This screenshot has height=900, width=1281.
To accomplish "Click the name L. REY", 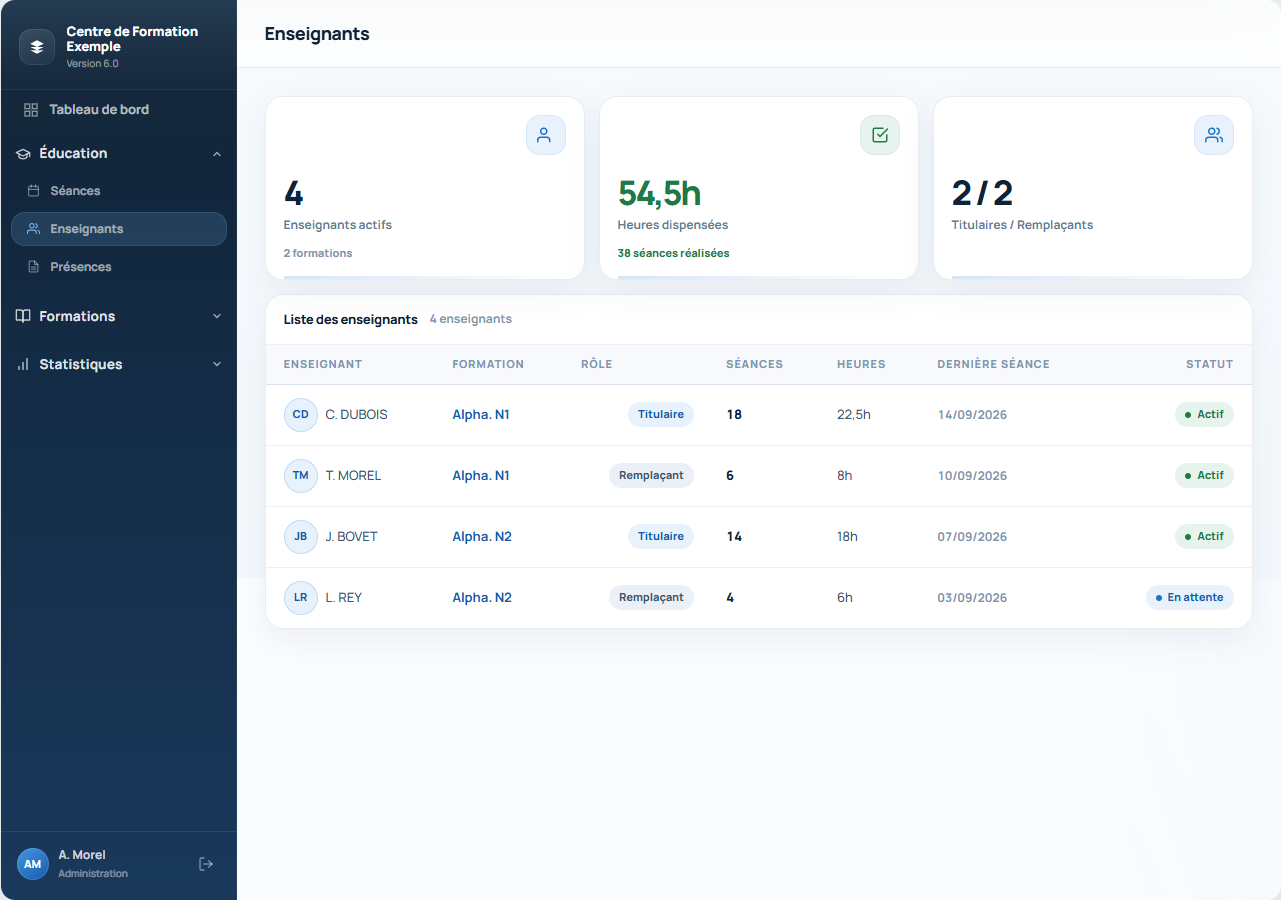I will coord(344,598).
